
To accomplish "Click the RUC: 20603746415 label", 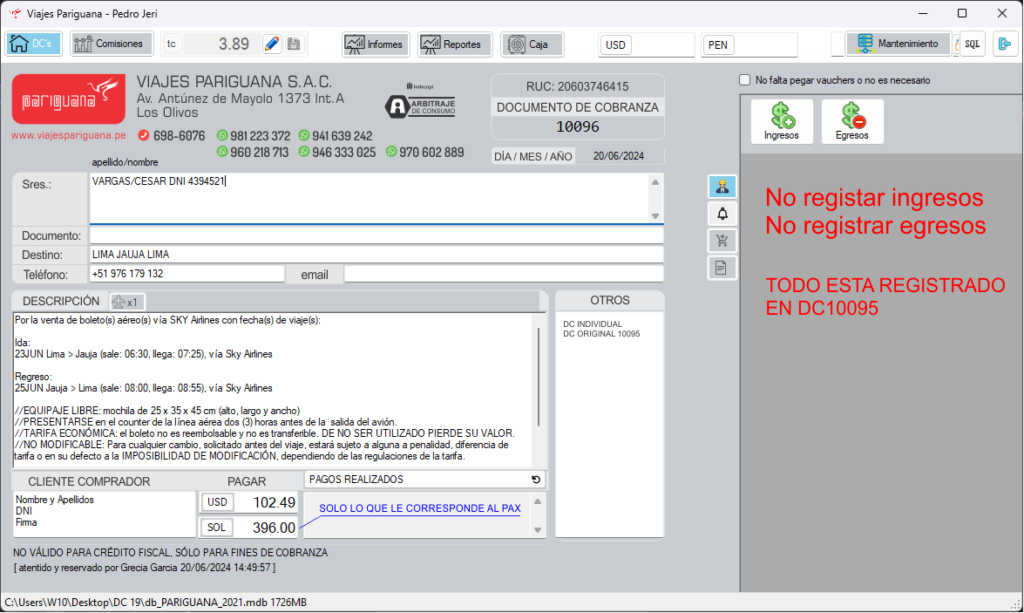I will [x=577, y=87].
